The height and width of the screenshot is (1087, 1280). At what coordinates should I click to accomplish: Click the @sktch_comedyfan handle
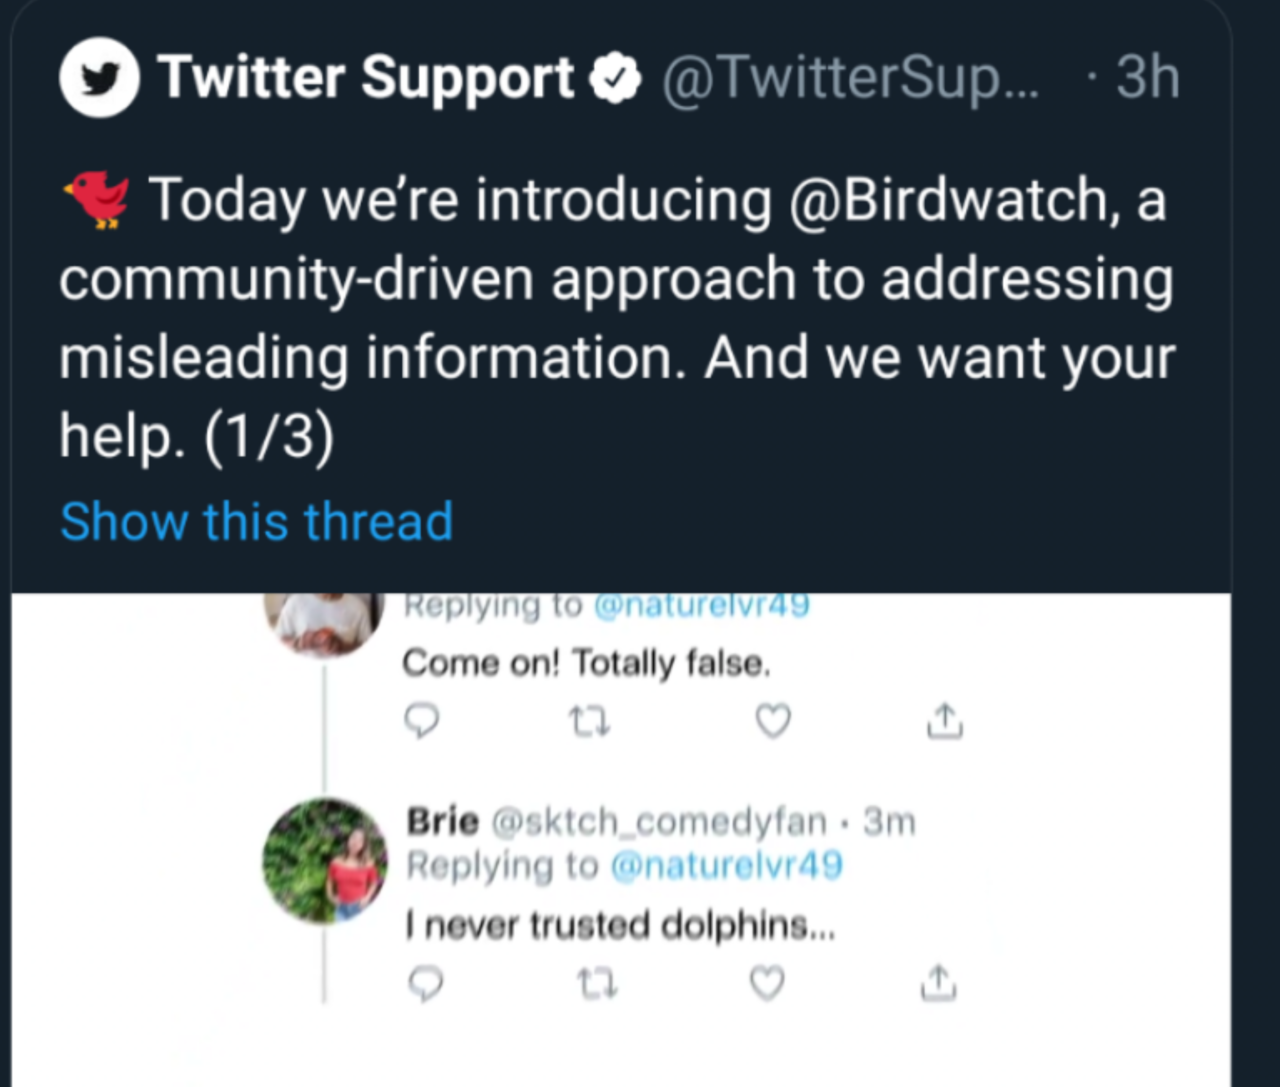tap(659, 822)
